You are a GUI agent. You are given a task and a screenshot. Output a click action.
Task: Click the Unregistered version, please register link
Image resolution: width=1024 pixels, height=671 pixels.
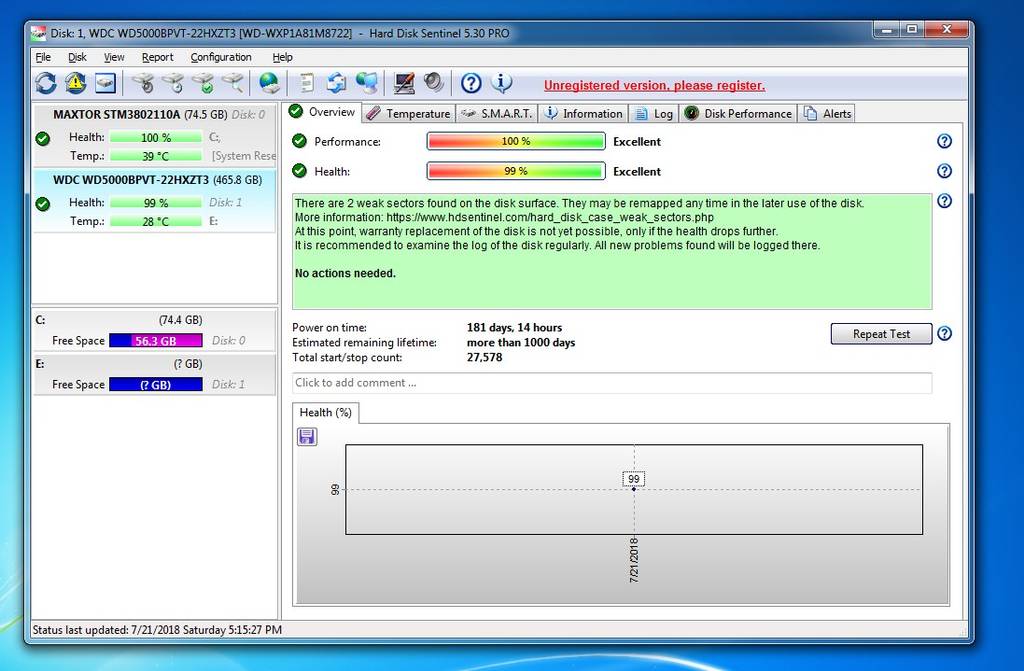click(x=654, y=86)
